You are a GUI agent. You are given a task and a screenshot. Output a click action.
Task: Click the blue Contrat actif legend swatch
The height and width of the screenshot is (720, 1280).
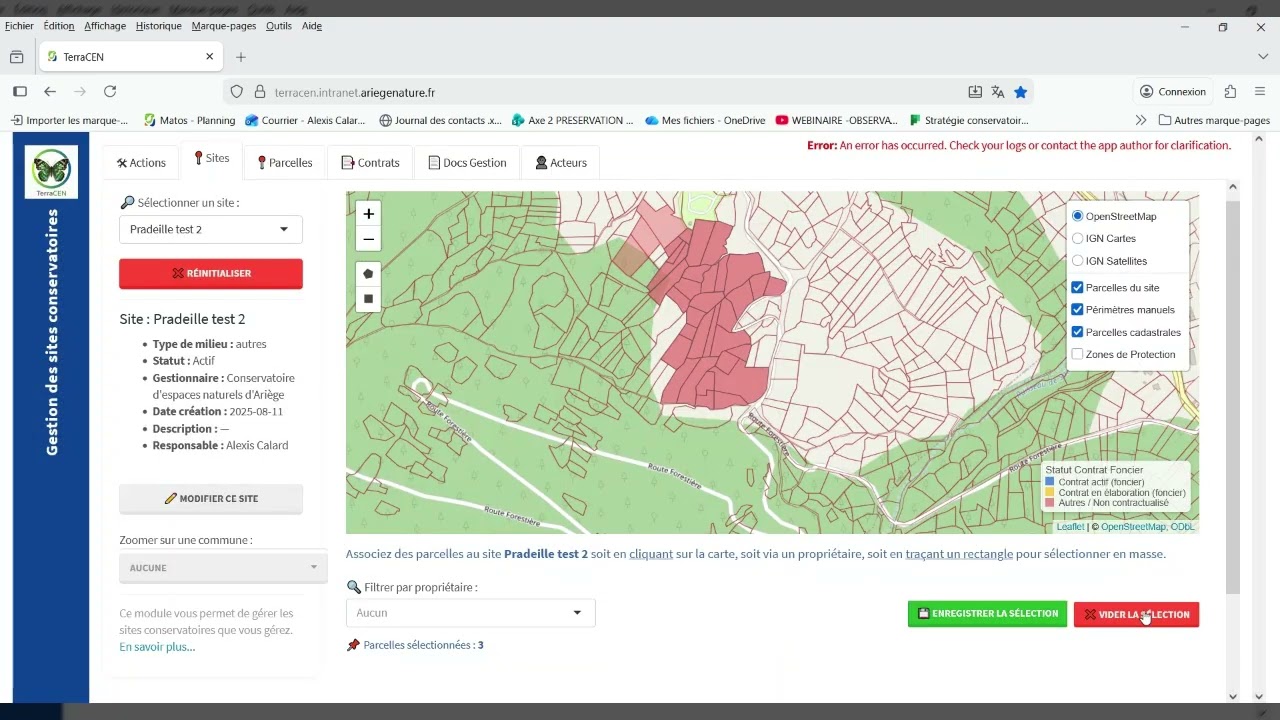[x=1050, y=482]
